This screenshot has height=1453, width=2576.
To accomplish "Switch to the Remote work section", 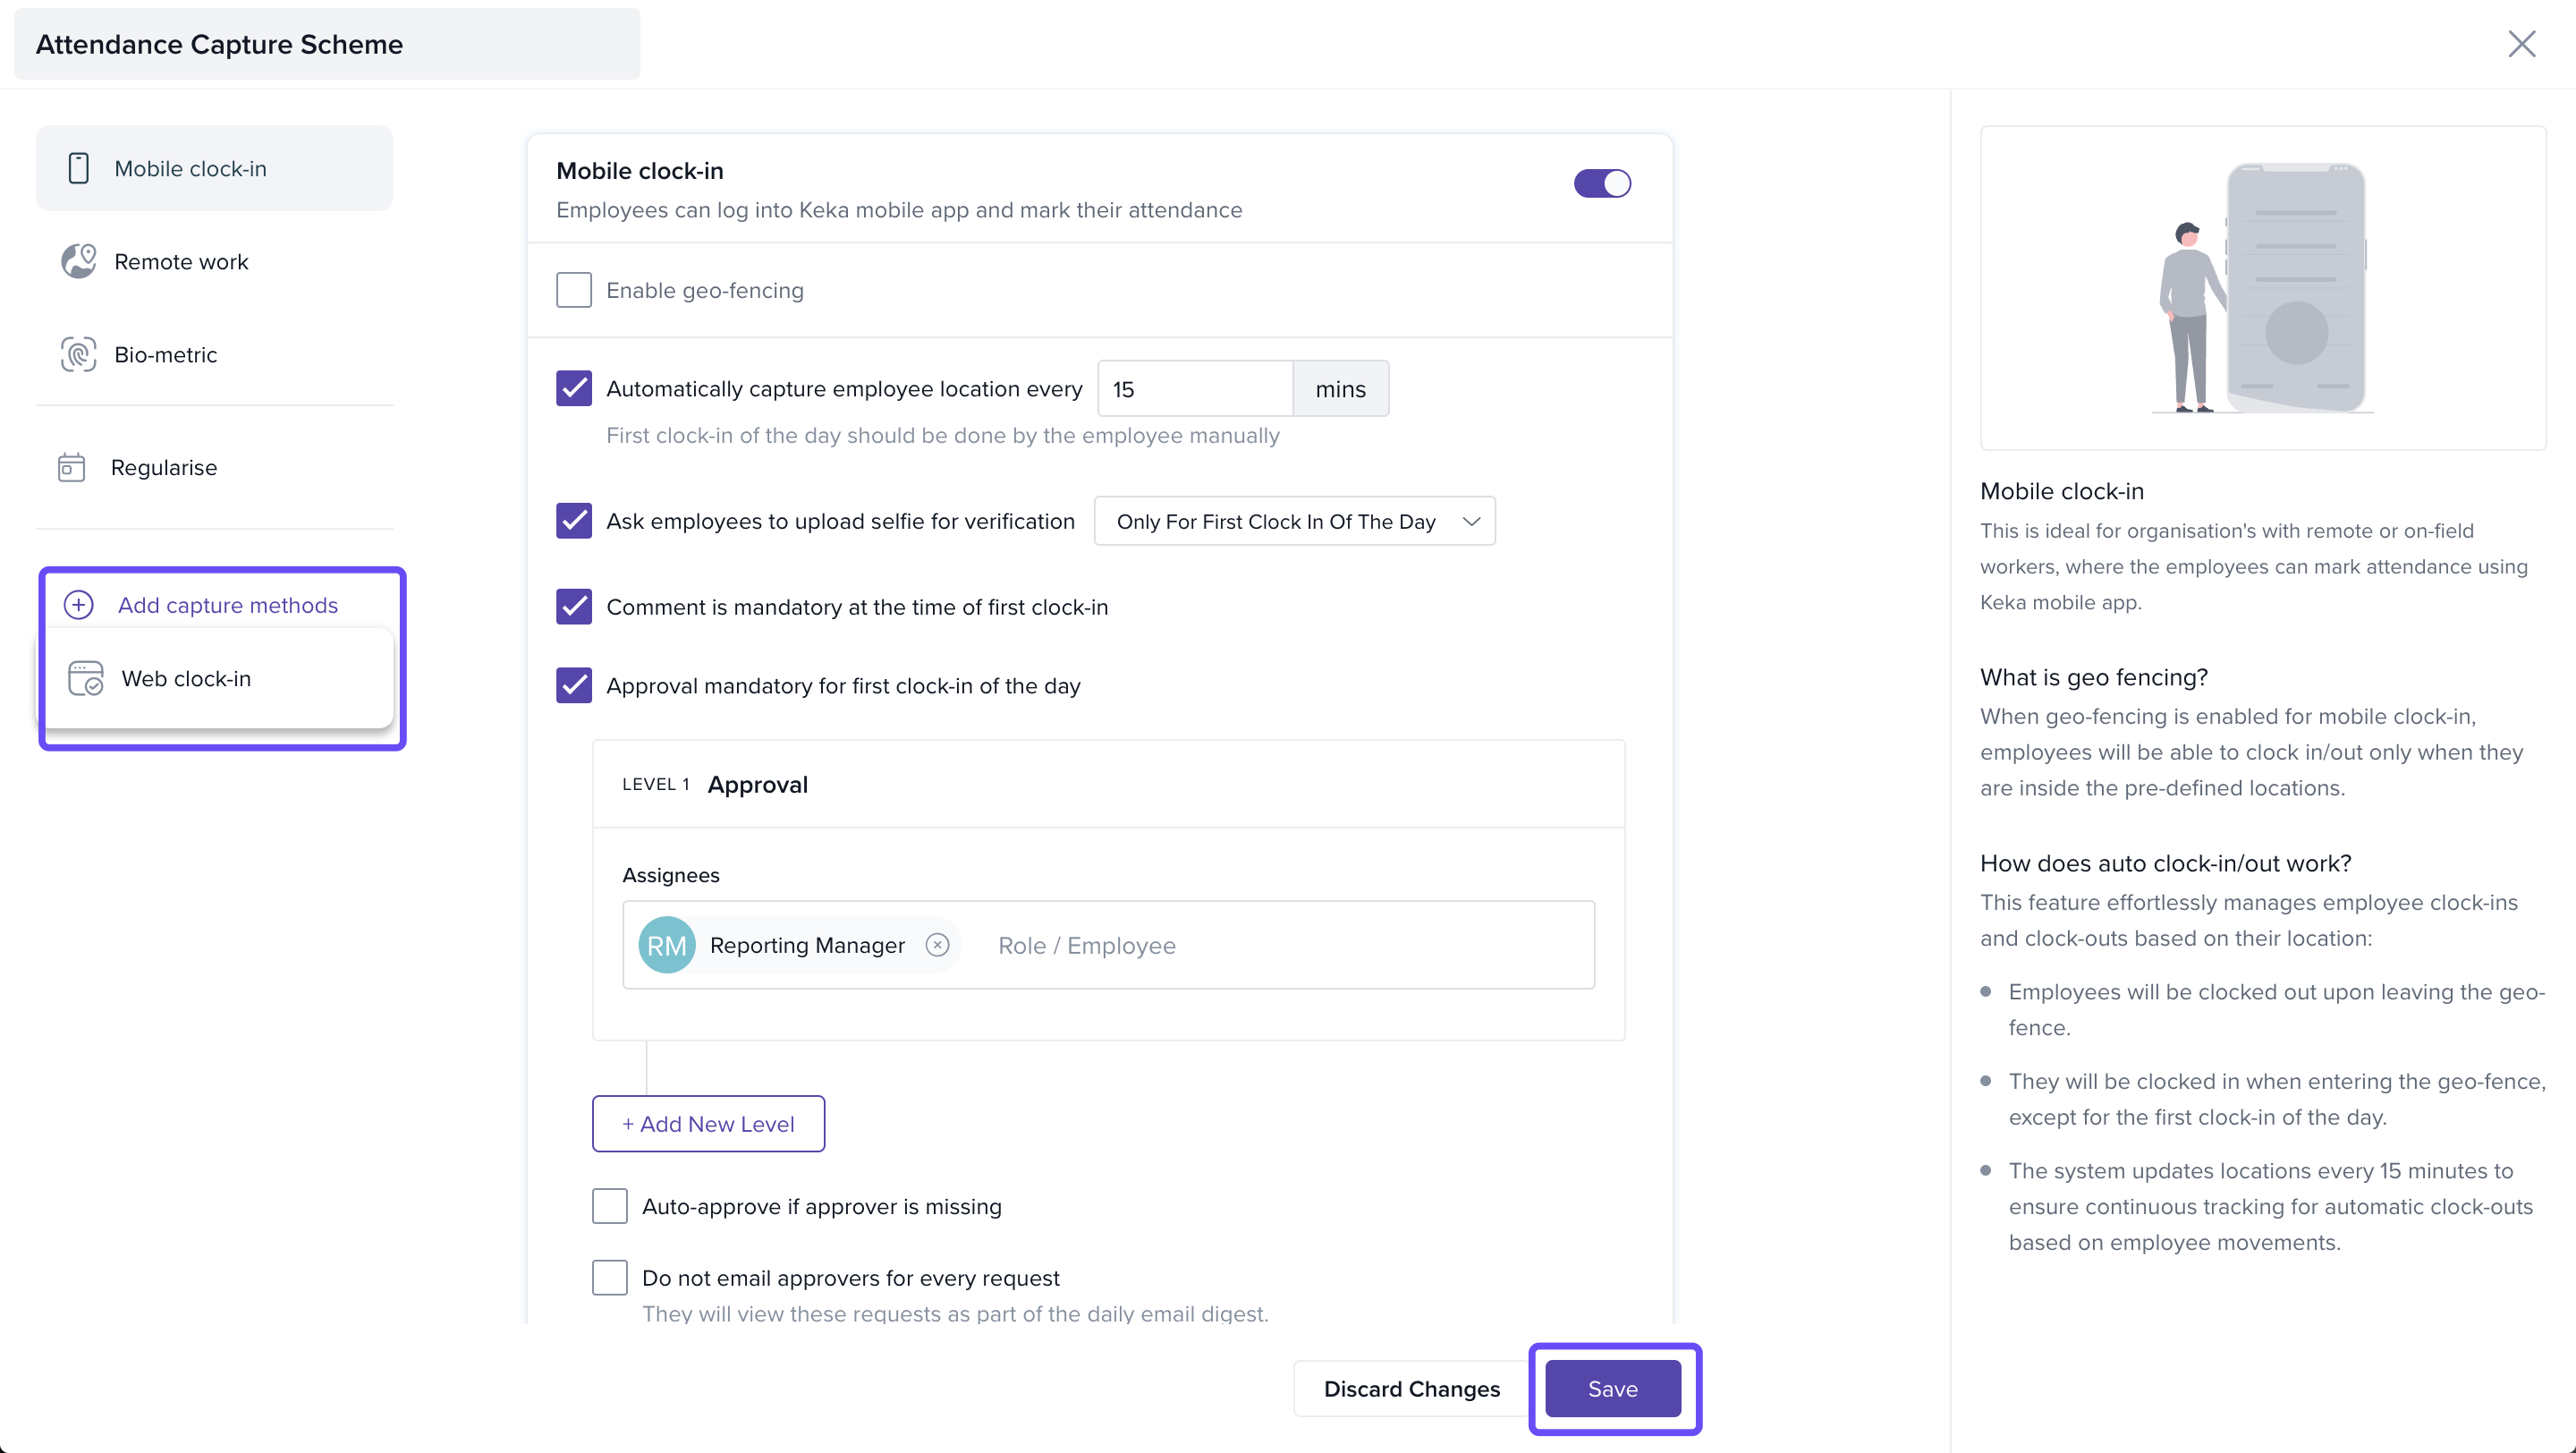I will [x=181, y=261].
